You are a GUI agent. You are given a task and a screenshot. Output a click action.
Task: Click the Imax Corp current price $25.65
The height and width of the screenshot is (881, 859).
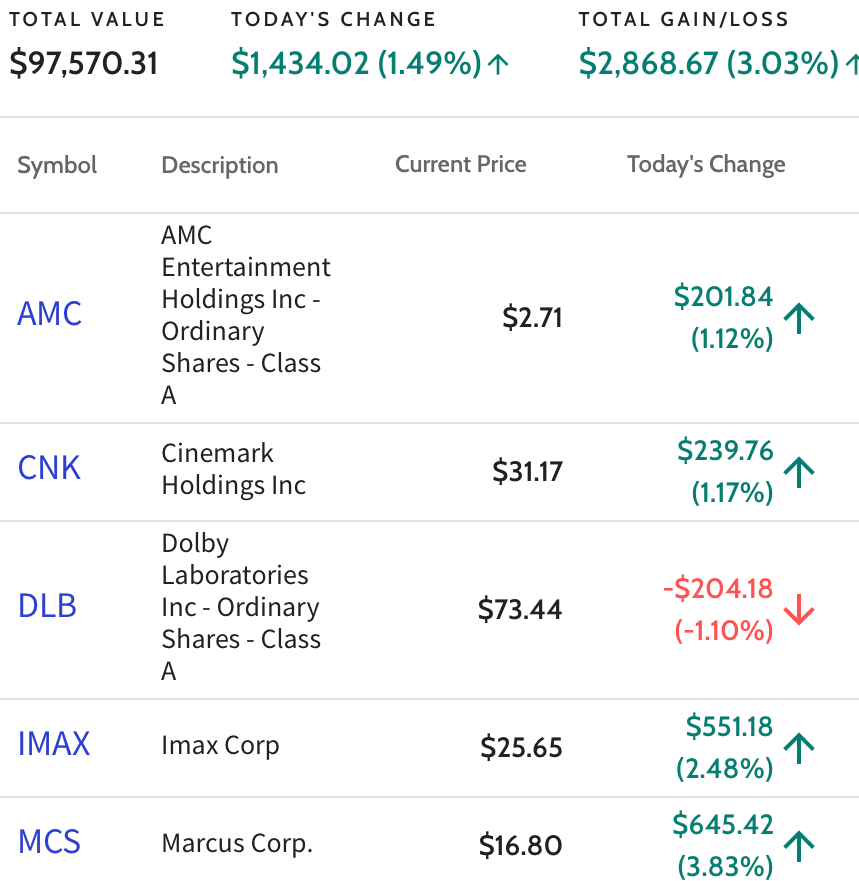pyautogui.click(x=521, y=747)
